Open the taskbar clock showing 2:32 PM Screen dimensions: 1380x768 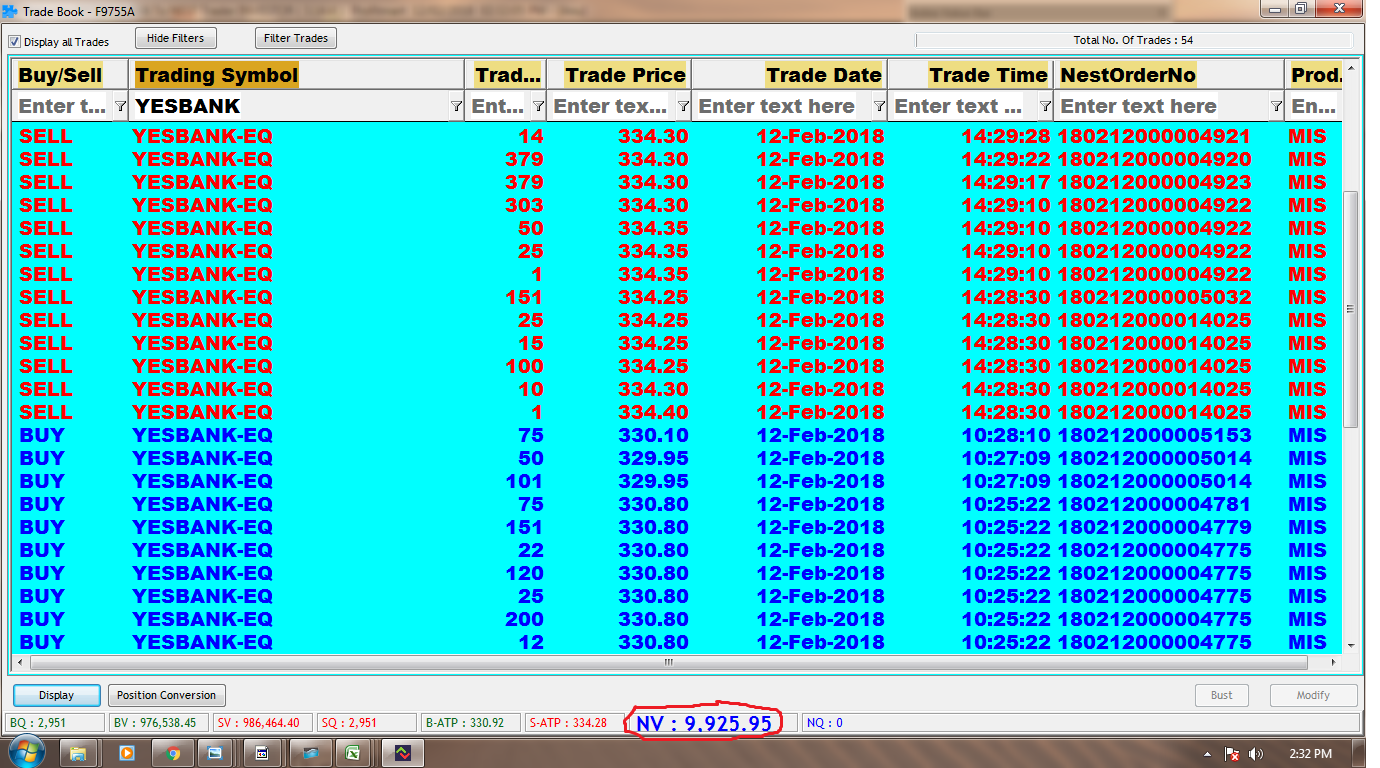coord(1309,754)
